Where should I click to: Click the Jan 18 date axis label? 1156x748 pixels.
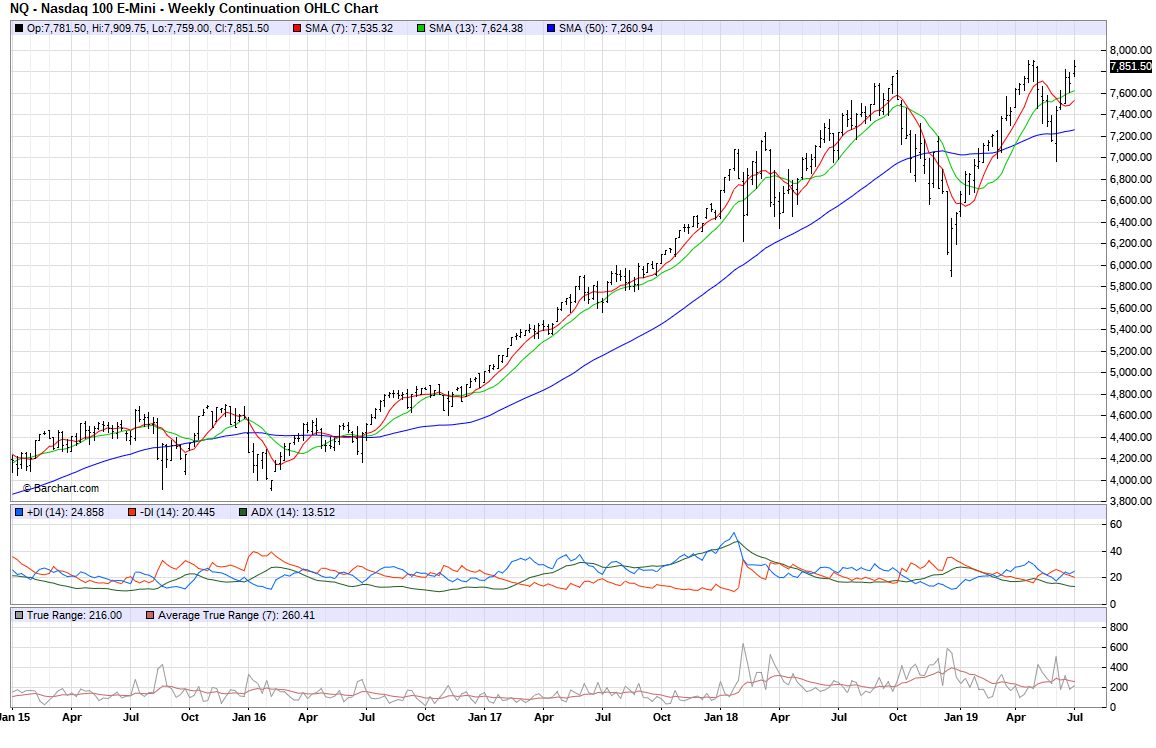pyautogui.click(x=721, y=717)
